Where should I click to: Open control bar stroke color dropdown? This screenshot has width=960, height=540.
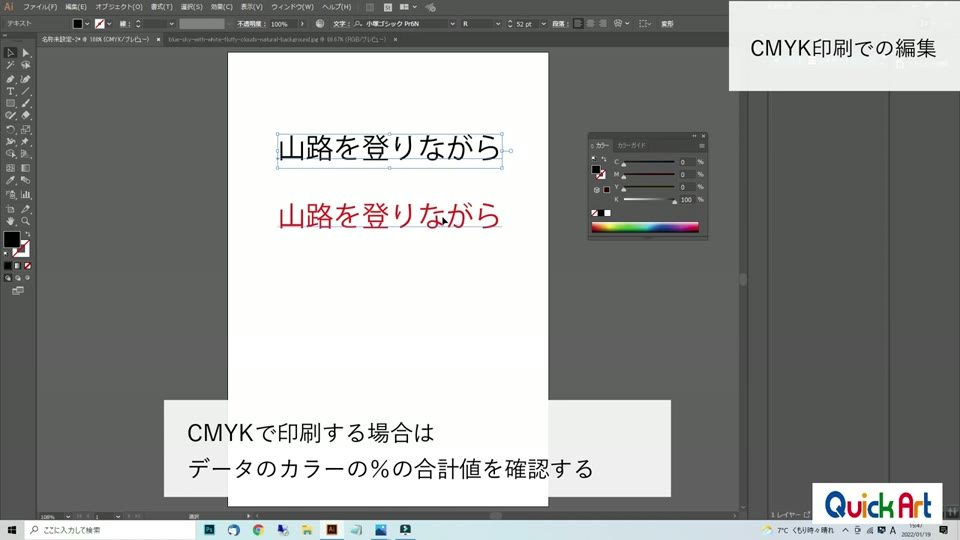[109, 24]
